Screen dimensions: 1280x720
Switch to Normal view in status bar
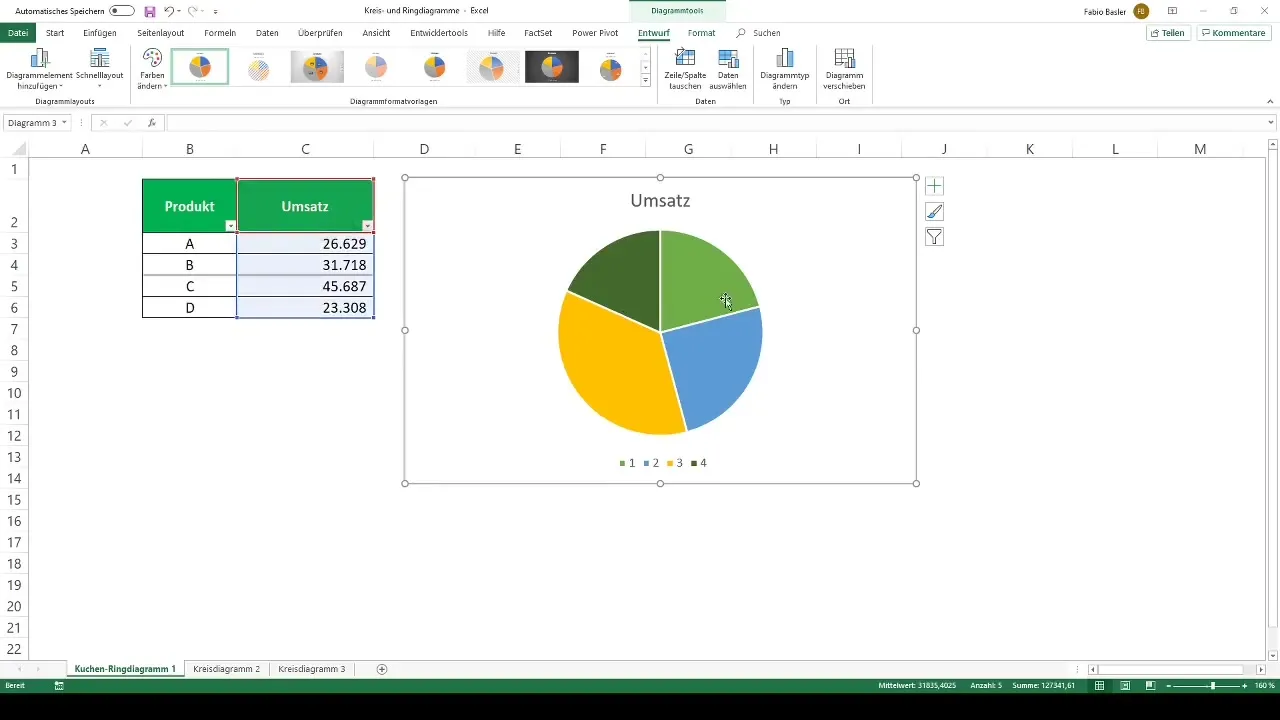pyautogui.click(x=1100, y=686)
